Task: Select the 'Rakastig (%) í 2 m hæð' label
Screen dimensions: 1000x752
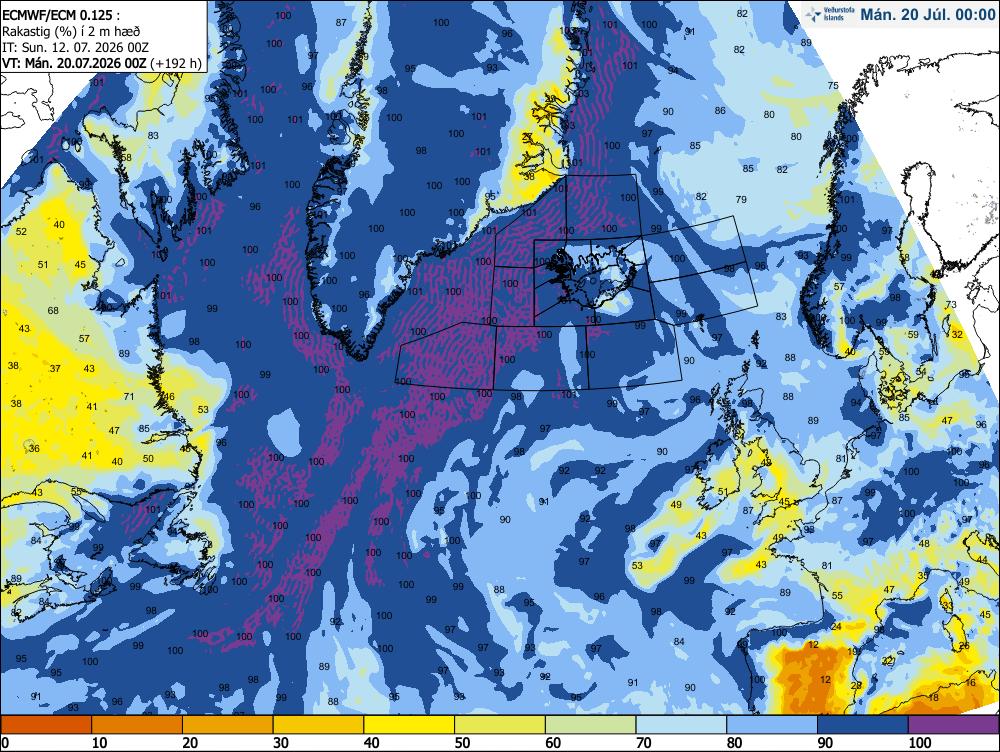Action: click(x=71, y=31)
